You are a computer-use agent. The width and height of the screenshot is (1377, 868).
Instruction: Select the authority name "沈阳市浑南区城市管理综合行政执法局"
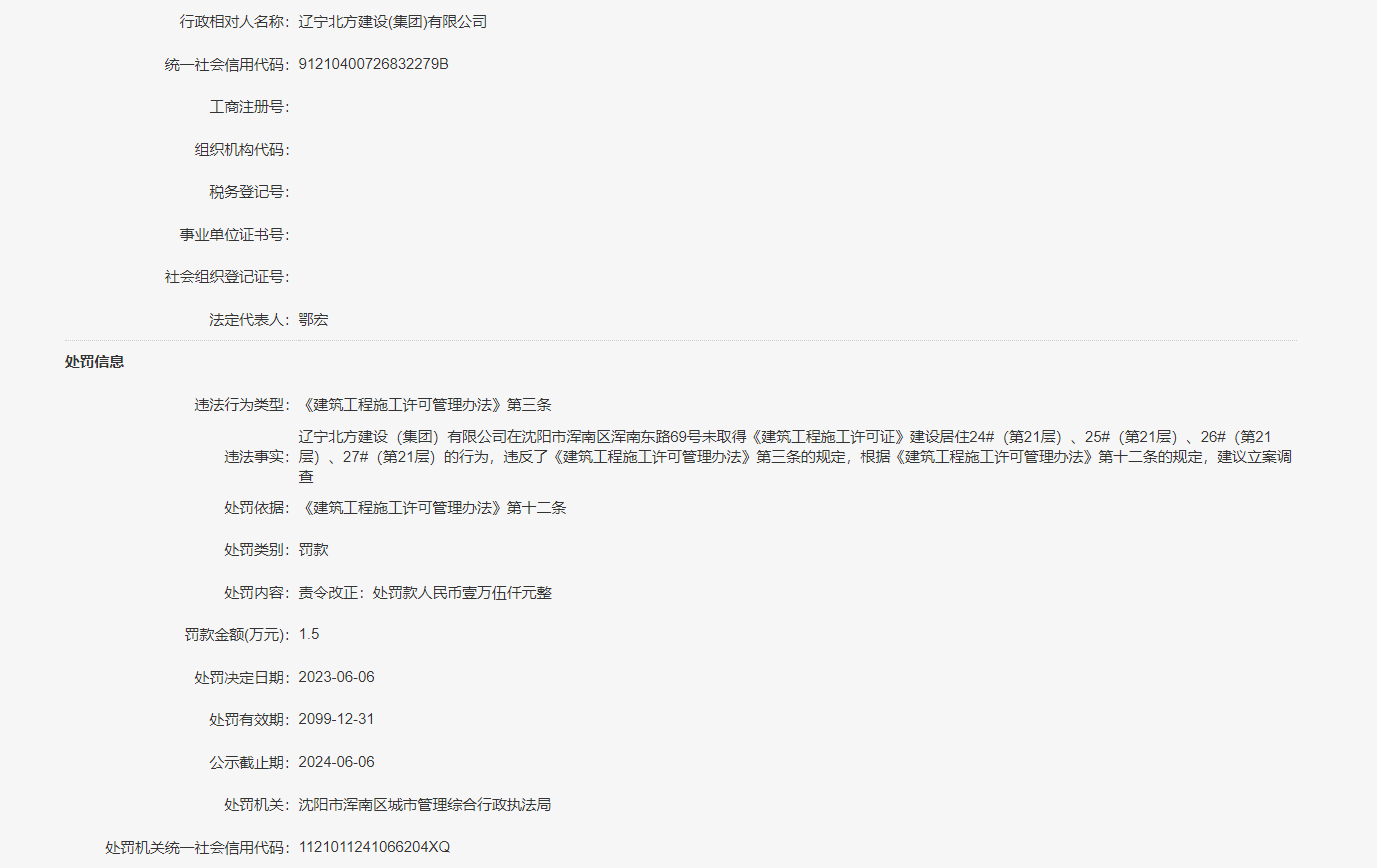click(x=425, y=805)
